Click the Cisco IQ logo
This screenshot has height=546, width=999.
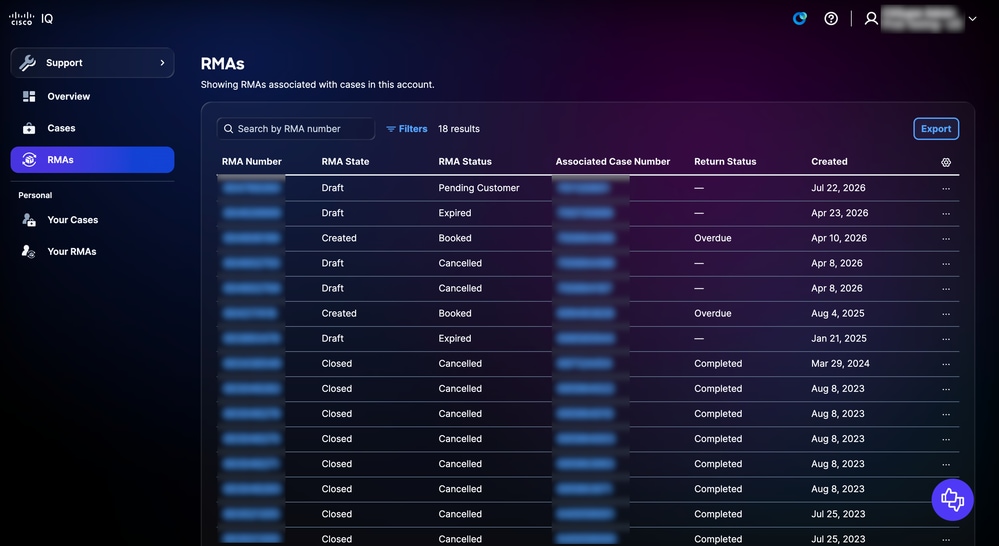pos(31,18)
